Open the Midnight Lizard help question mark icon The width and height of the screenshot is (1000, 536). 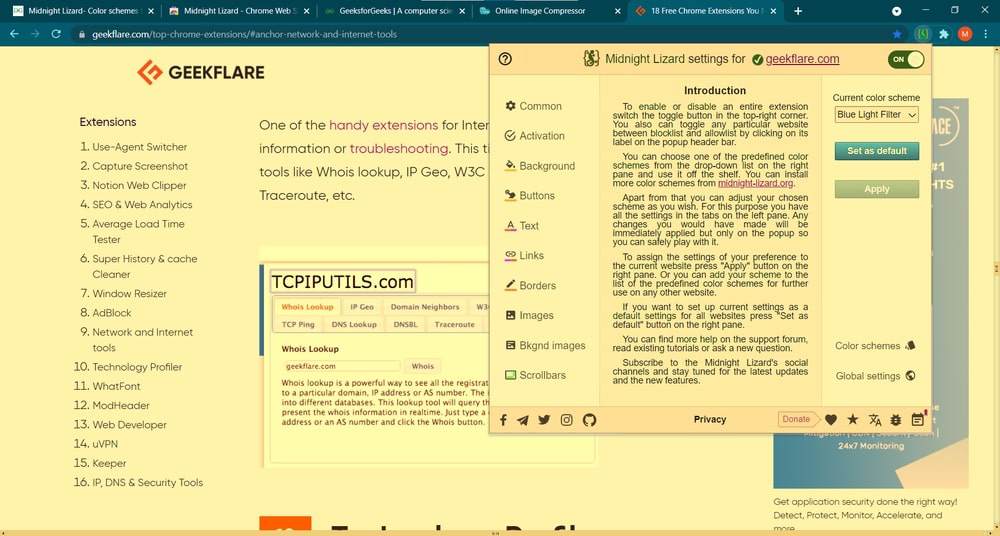click(x=505, y=59)
